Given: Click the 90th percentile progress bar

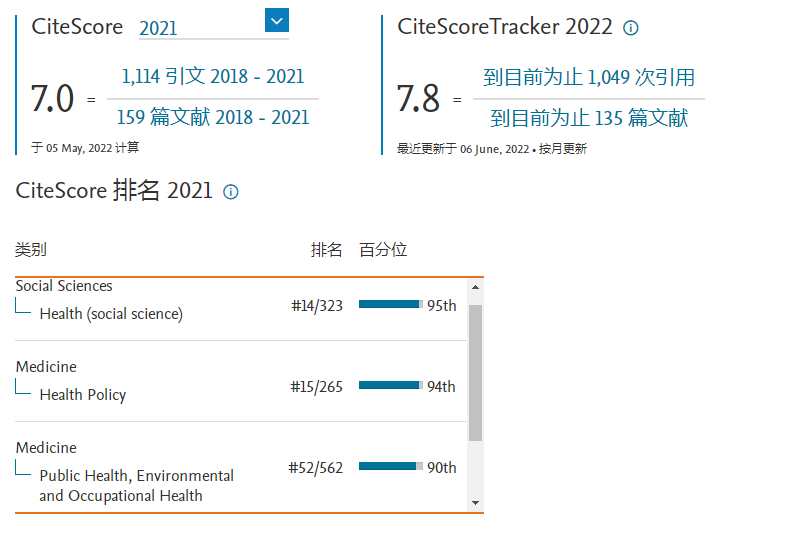Looking at the screenshot, I should point(391,466).
